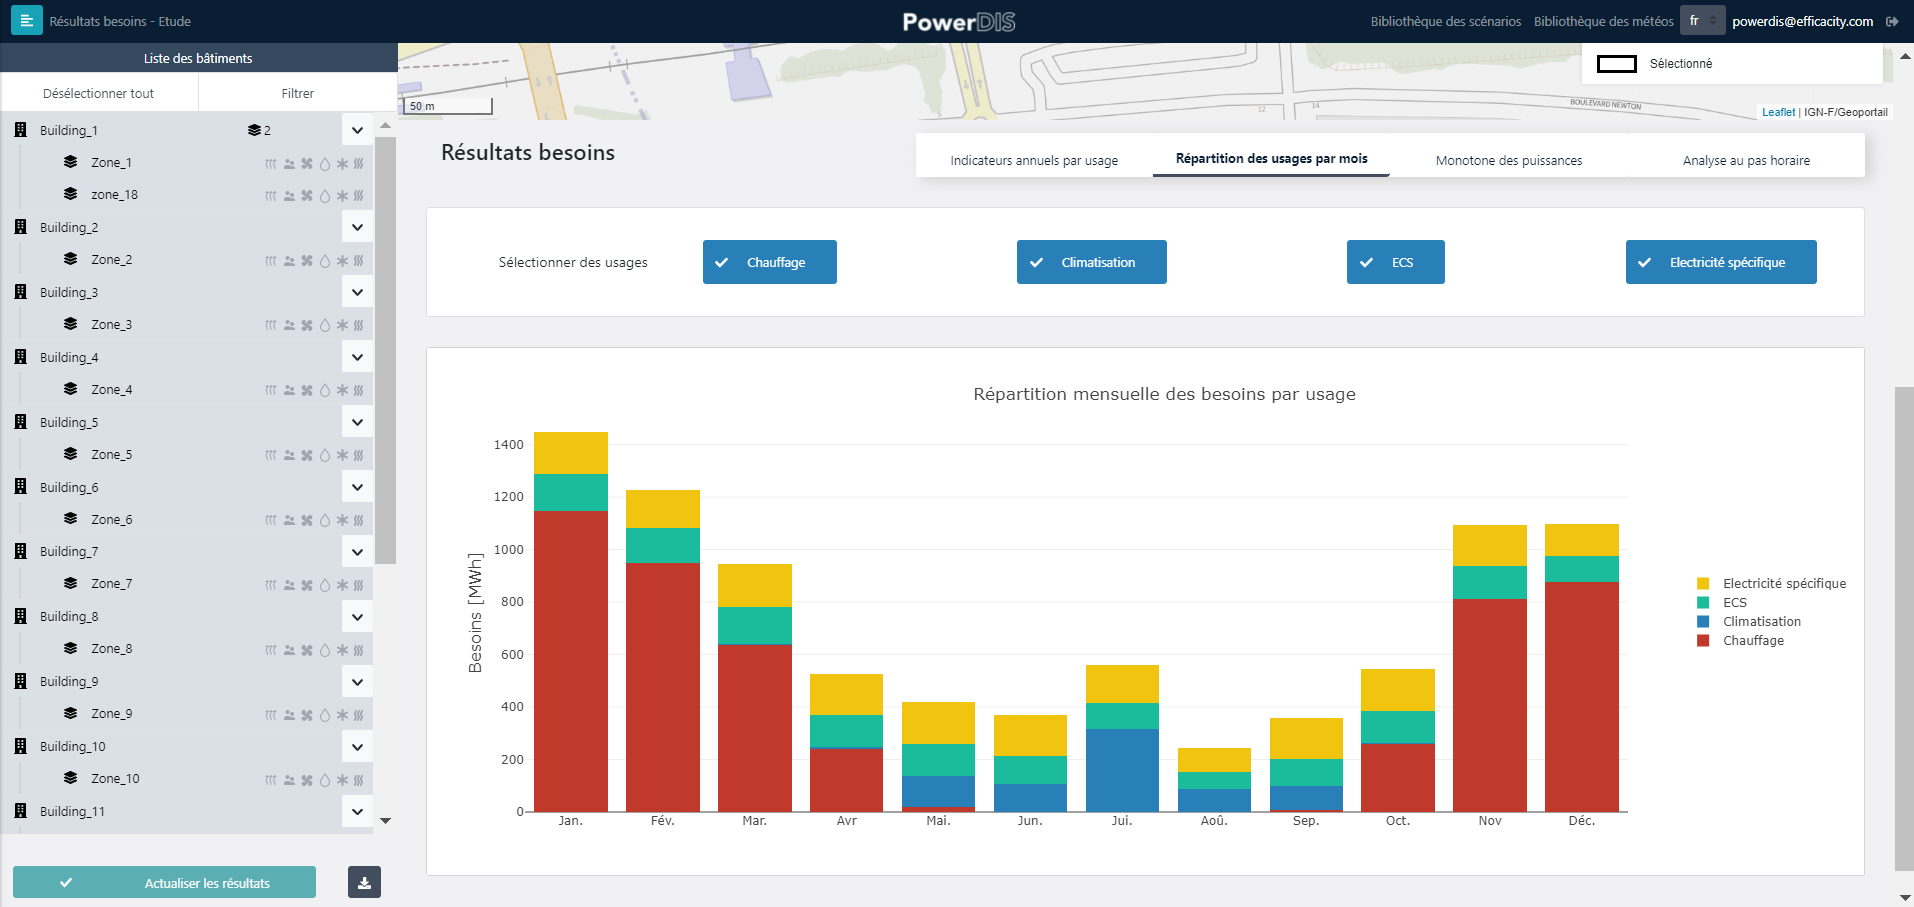Click Actualiser les résultats button

click(x=164, y=882)
